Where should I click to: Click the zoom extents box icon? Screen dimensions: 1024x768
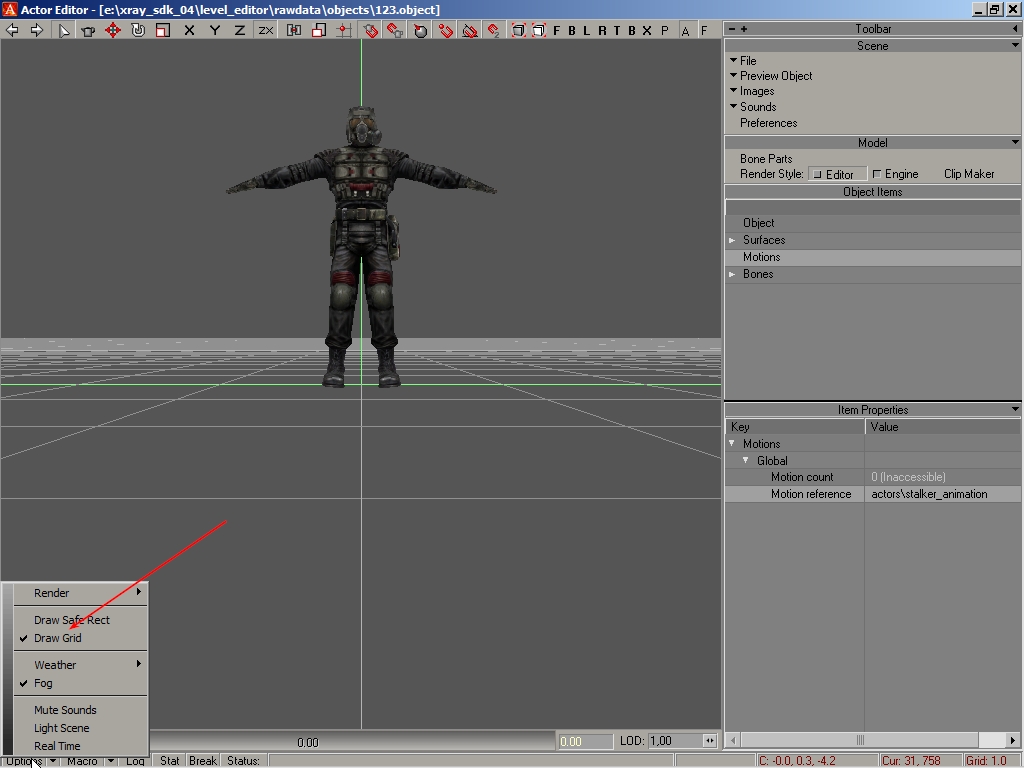pyautogui.click(x=518, y=30)
